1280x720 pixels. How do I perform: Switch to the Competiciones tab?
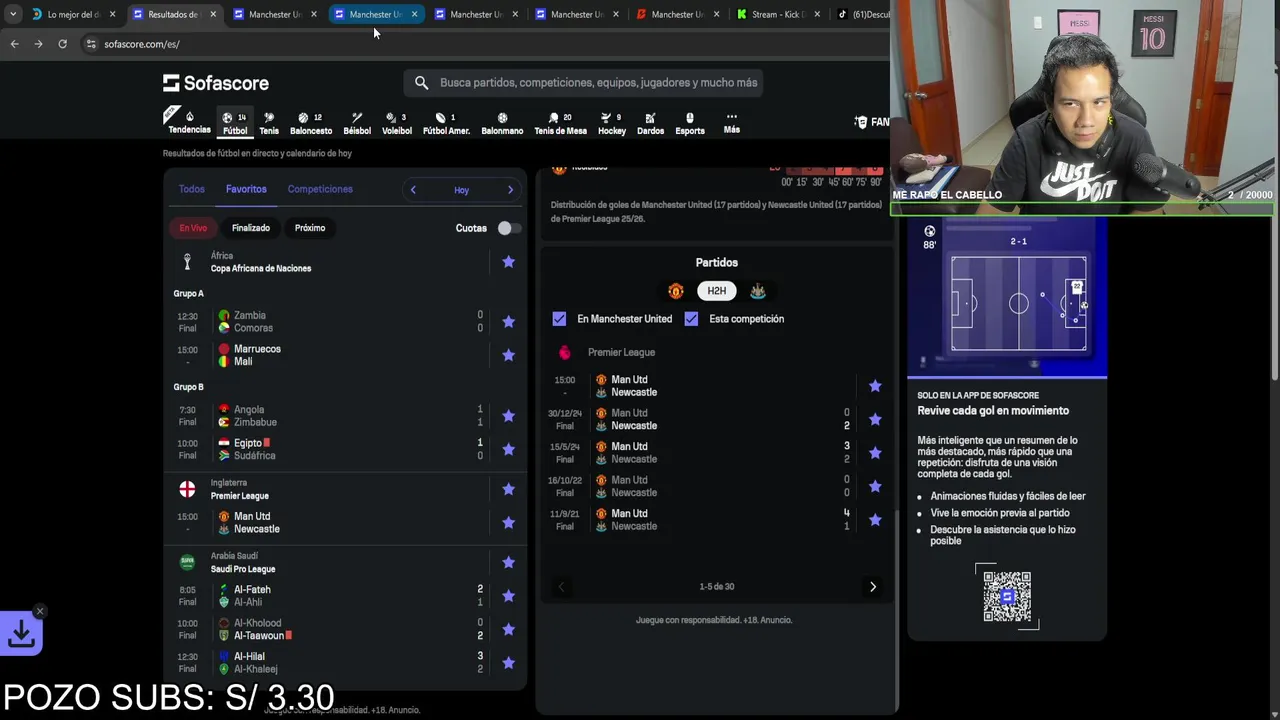click(x=320, y=189)
